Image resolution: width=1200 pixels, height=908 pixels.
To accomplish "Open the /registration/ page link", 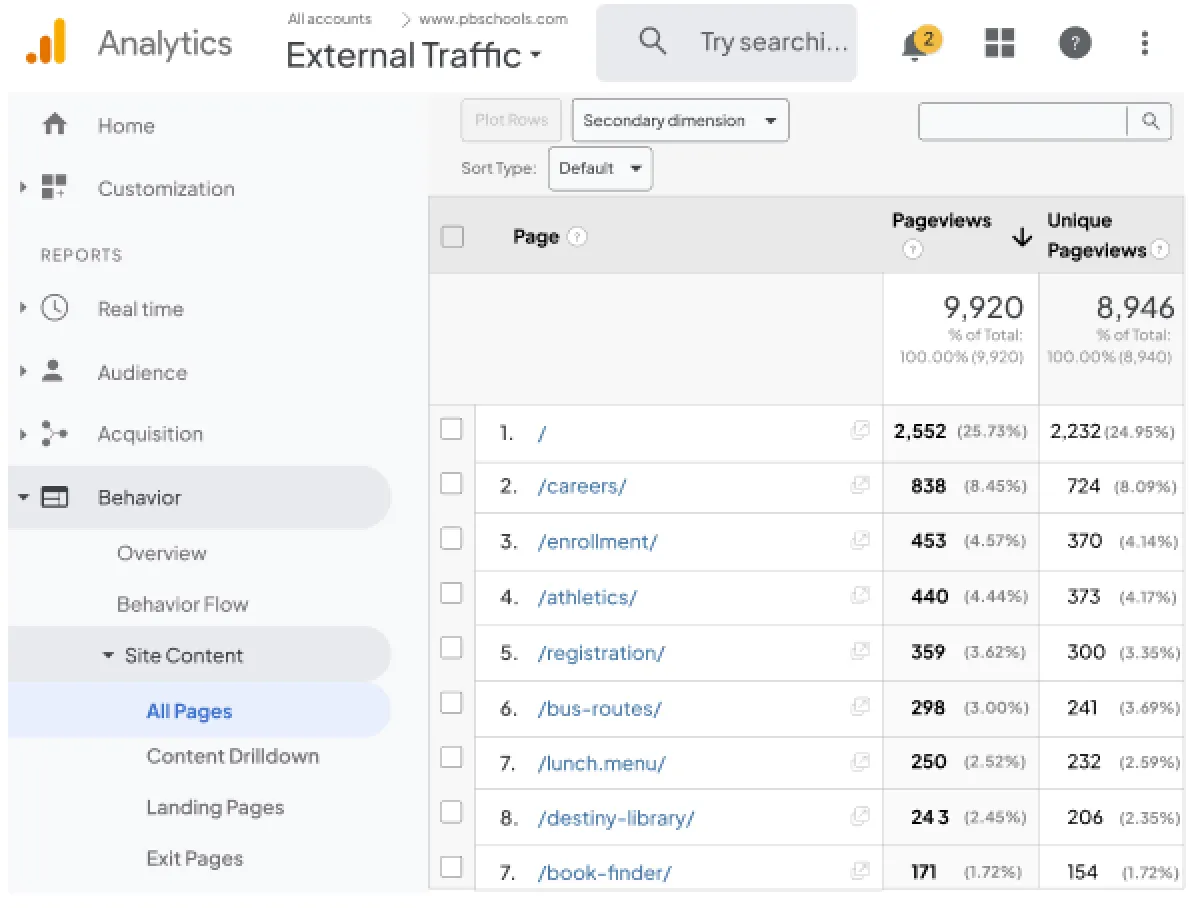I will 601,653.
